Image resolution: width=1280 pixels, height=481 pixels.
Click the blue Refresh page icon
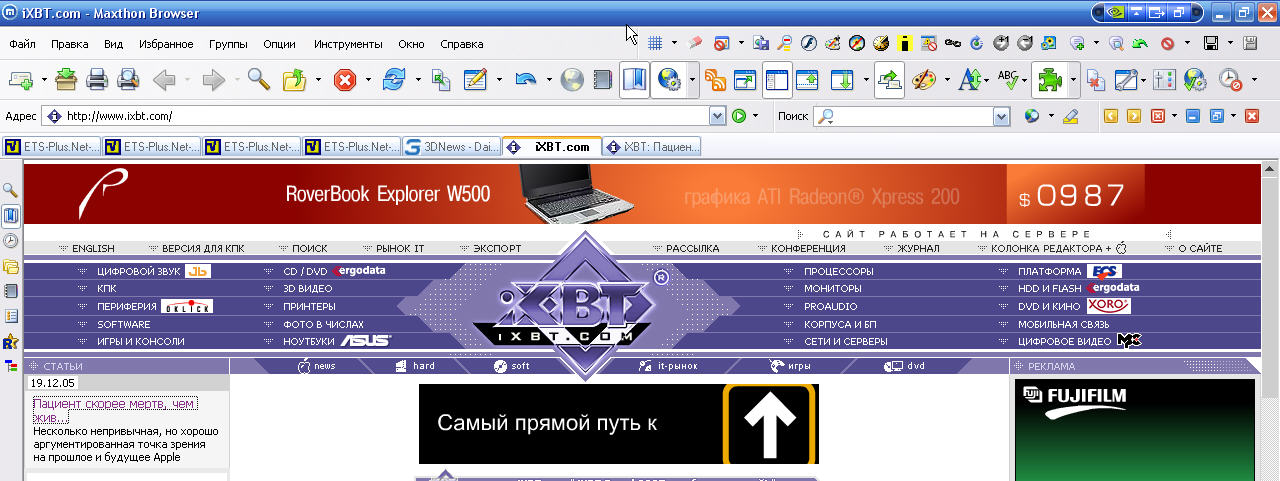click(x=394, y=80)
